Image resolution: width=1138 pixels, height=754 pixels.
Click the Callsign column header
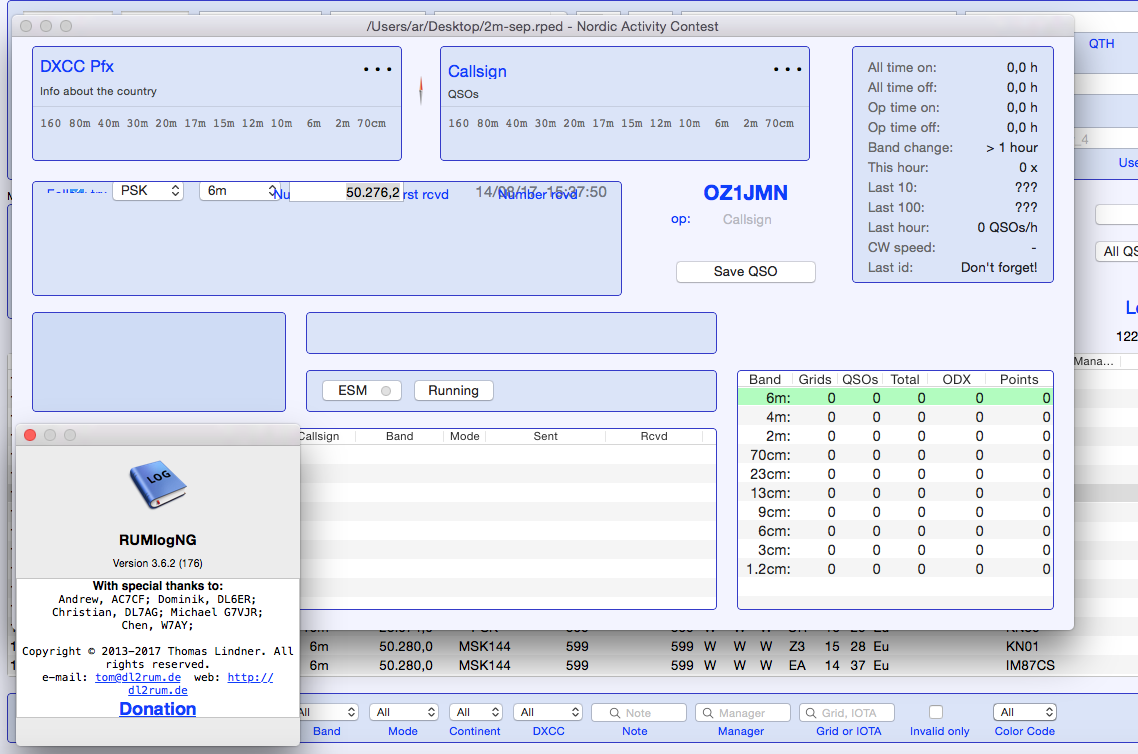(319, 436)
